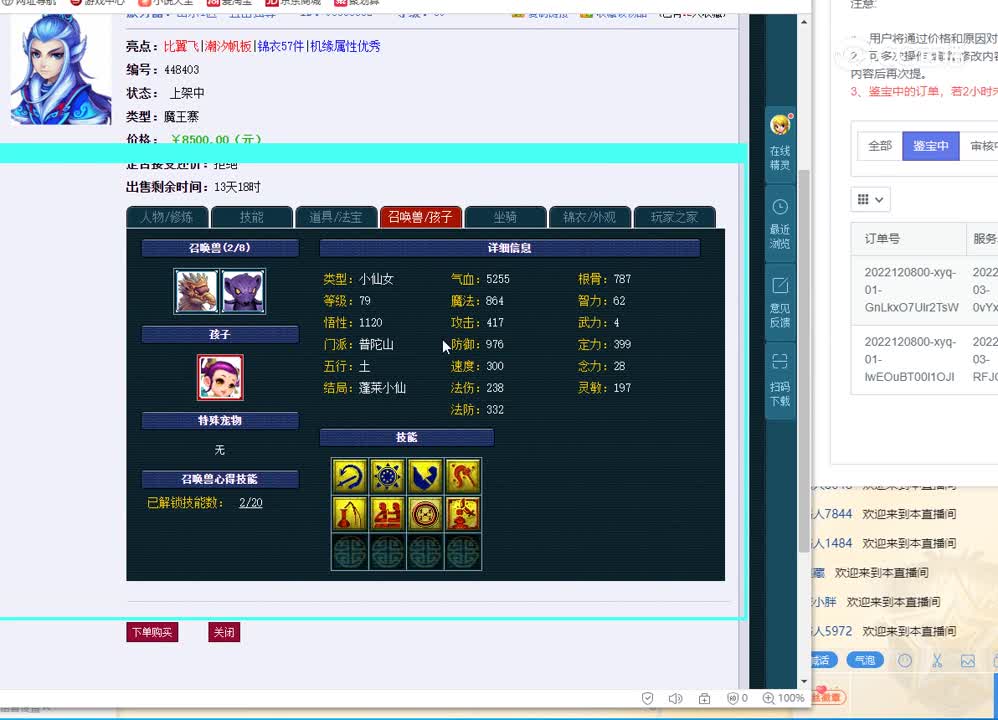Click the shield security icon in status bar
Image resolution: width=998 pixels, height=720 pixels.
647,698
